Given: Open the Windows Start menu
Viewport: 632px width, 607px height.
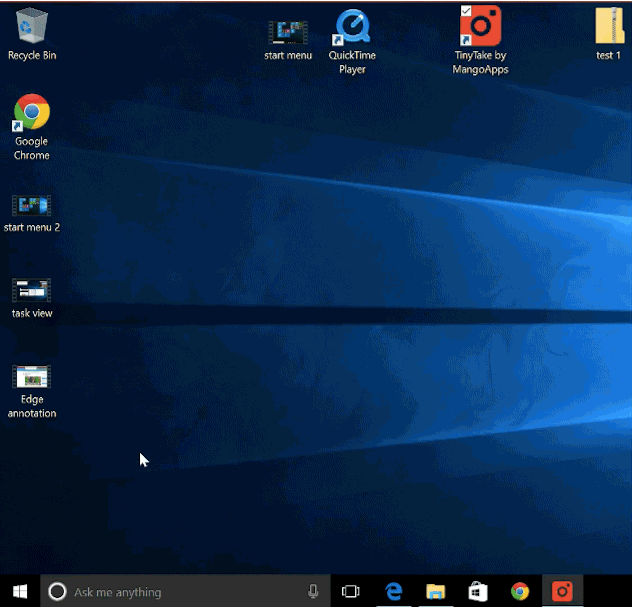Looking at the screenshot, I should pos(19,591).
